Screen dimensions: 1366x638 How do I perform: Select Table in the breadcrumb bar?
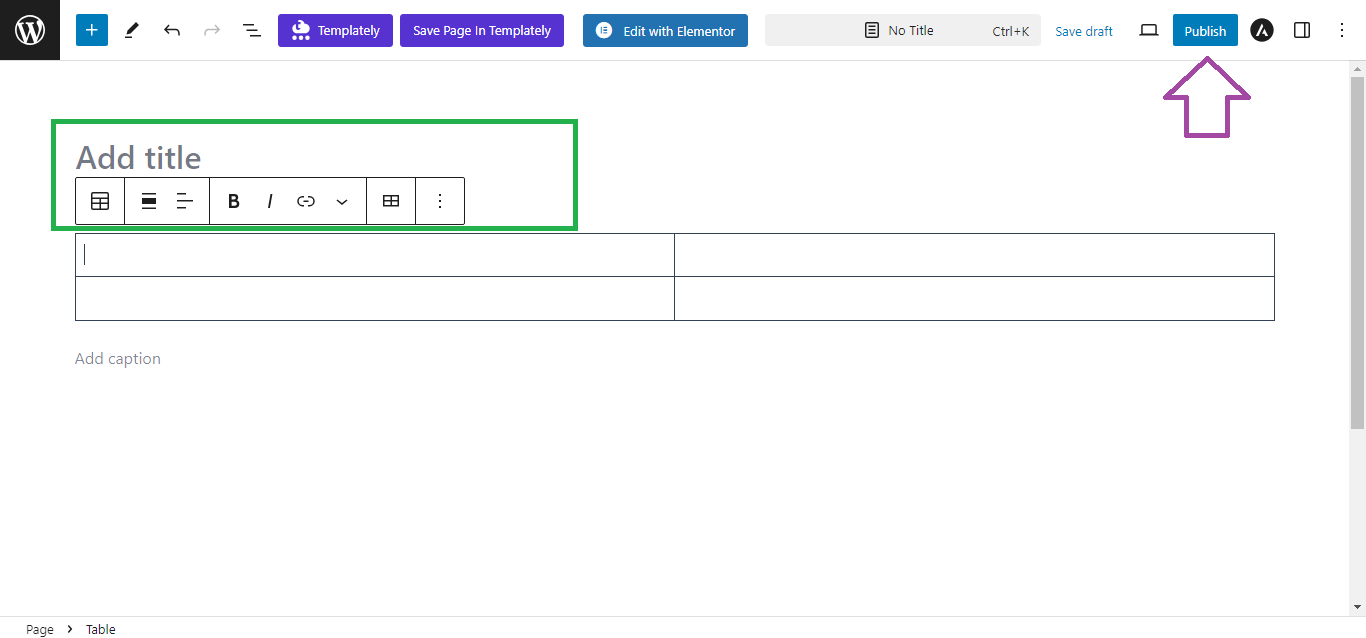pyautogui.click(x=101, y=629)
